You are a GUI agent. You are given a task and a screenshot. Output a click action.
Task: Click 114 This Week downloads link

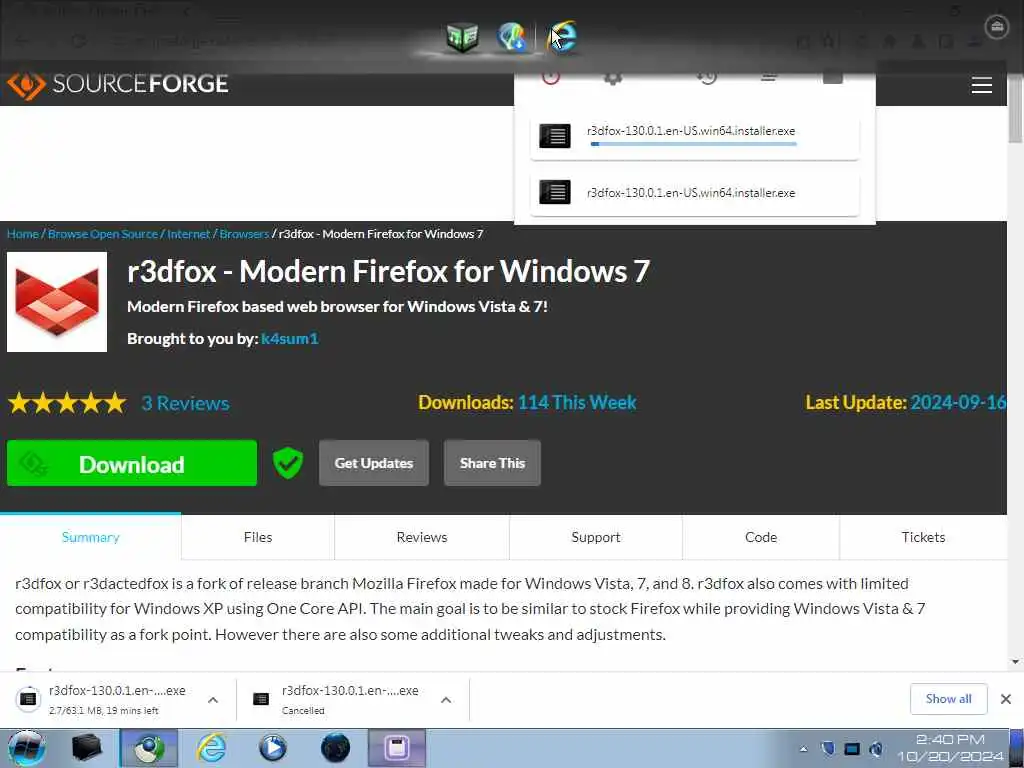(x=577, y=402)
